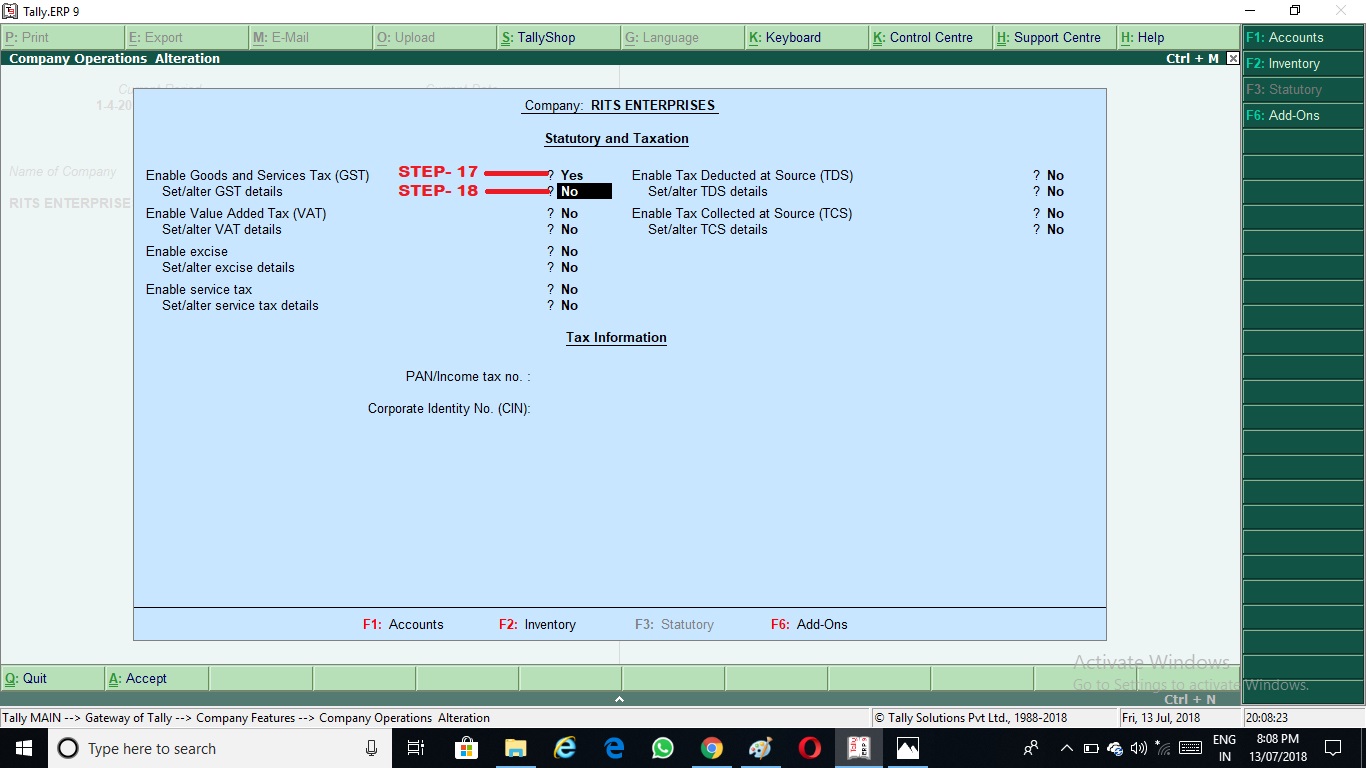
Task: Click F6: Add-Ons in right sidebar
Action: coord(1303,115)
